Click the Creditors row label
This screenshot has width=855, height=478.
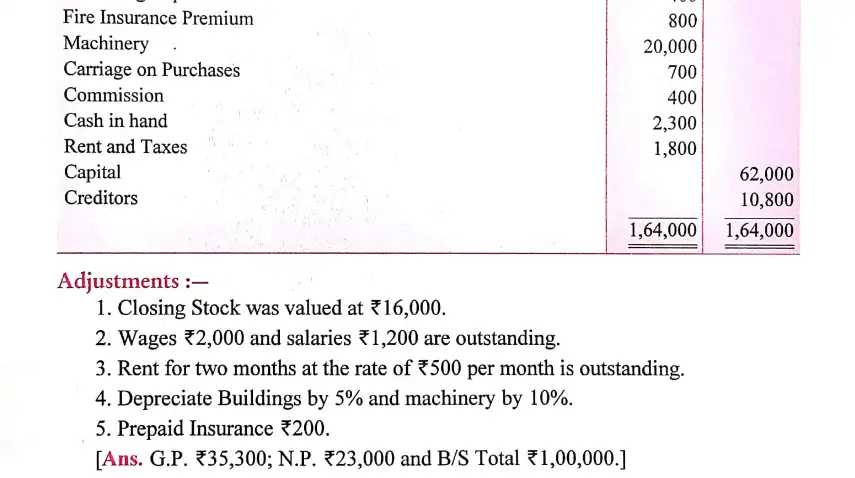(x=101, y=198)
